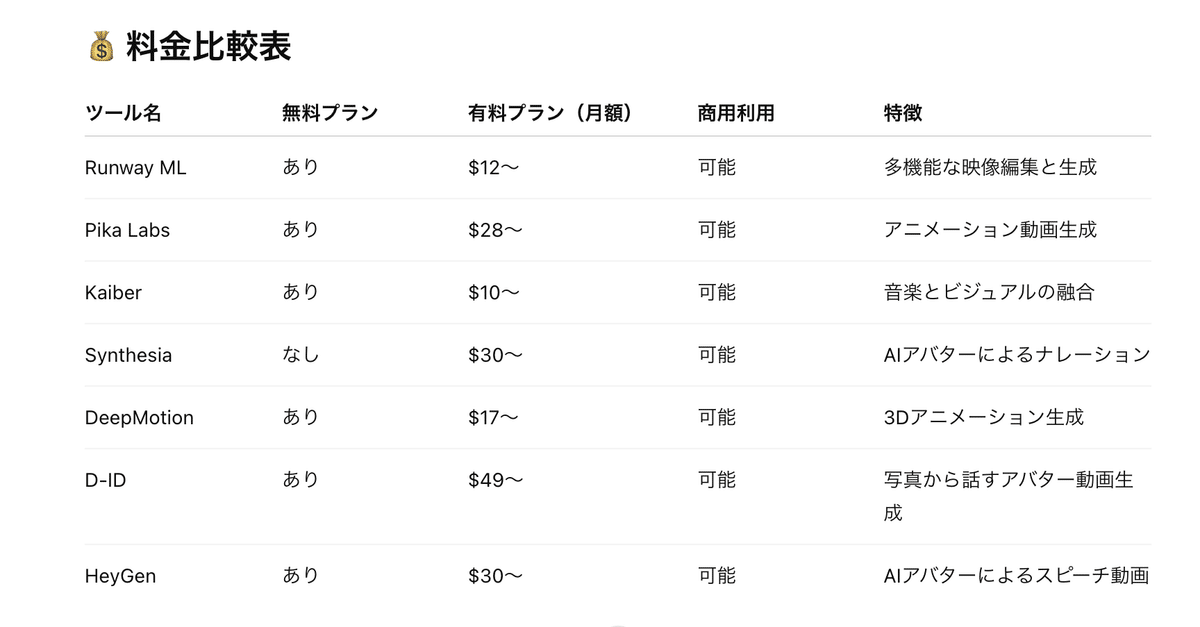Click the 特徴 column header
1200x627 pixels.
pos(903,113)
